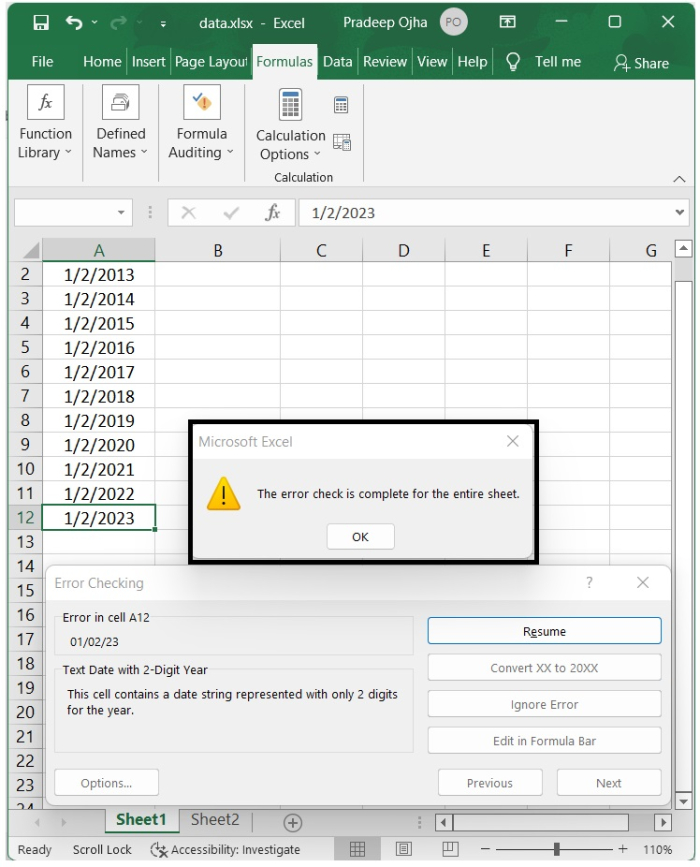Click into the formula bar showing 1/2/2023

486,213
